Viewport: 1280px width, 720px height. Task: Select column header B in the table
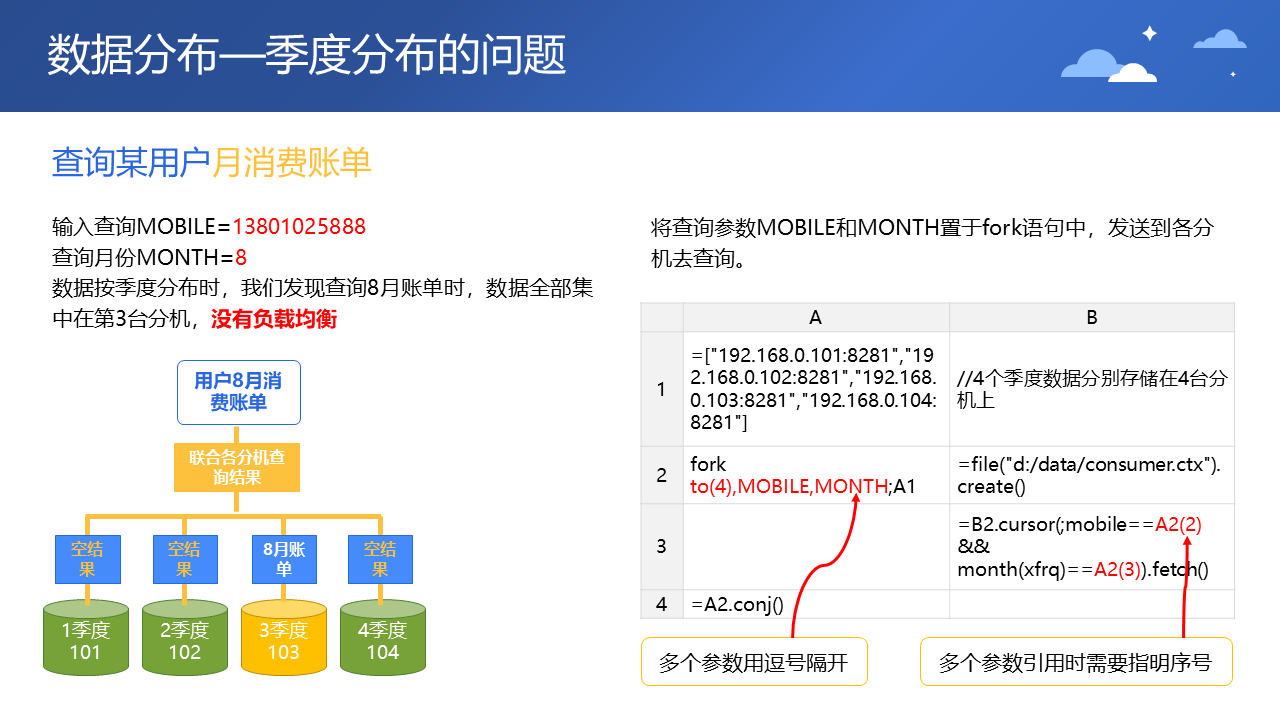[x=1092, y=317]
